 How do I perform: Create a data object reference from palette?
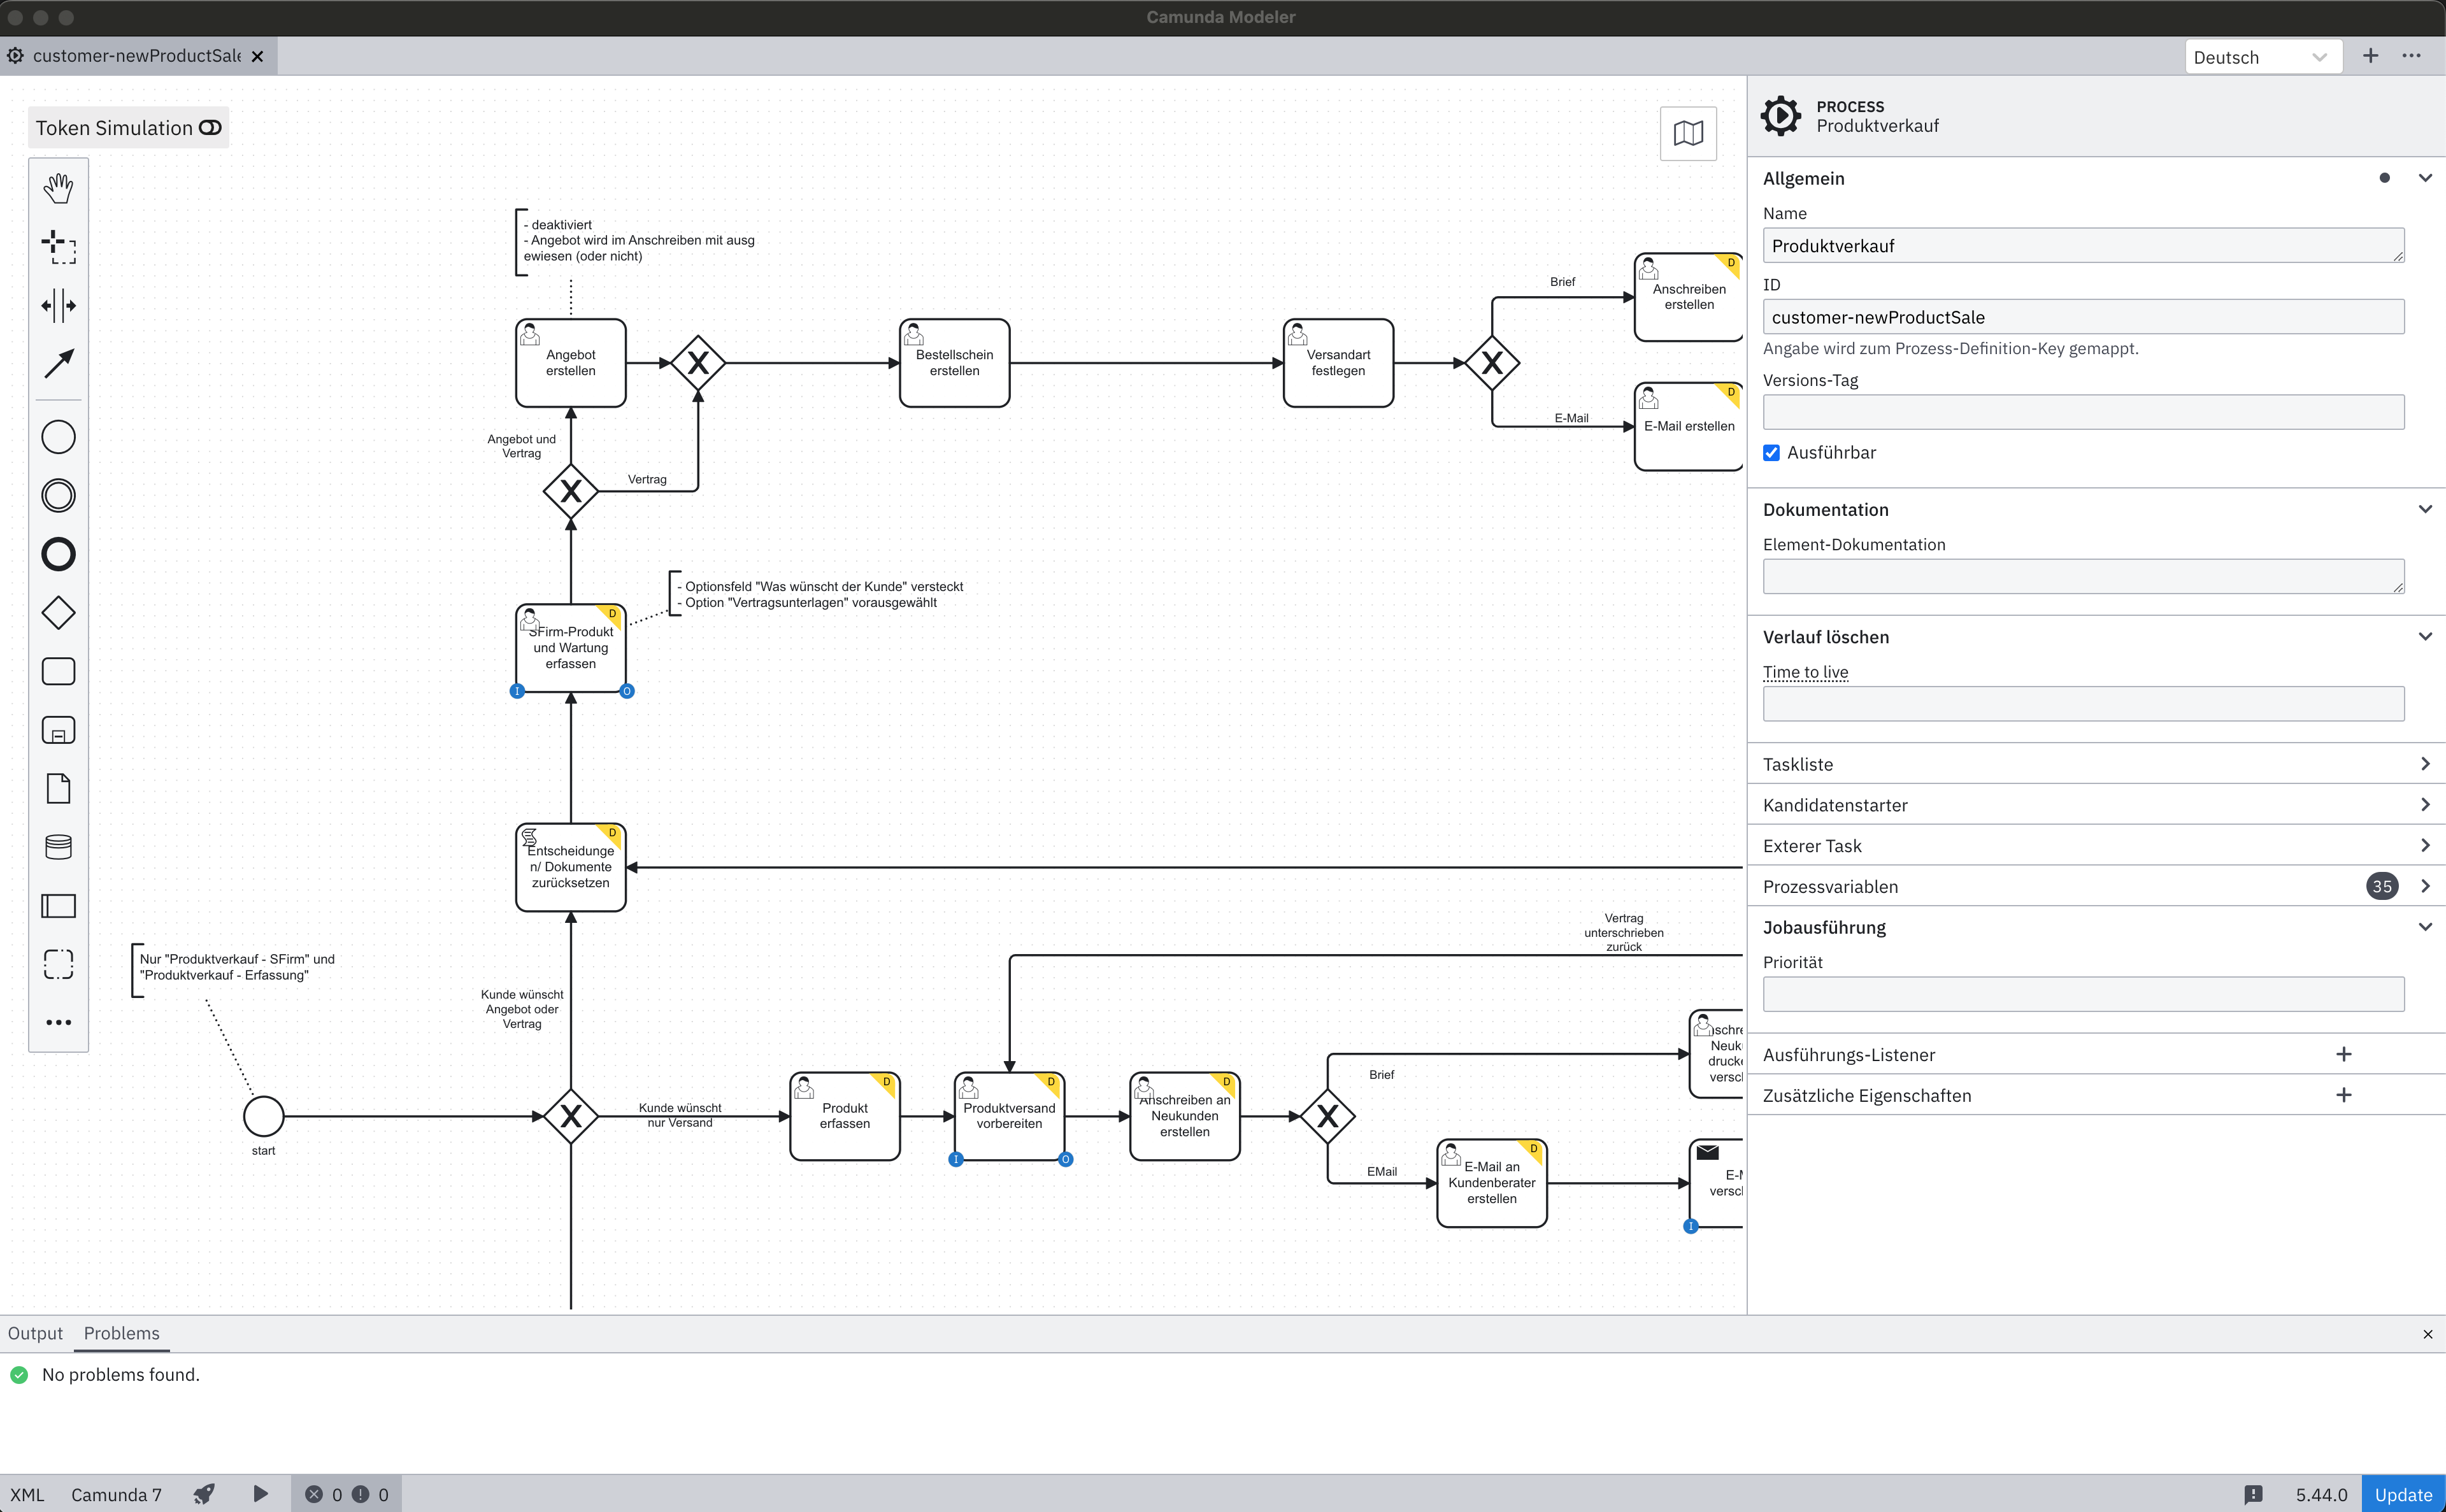pos(58,789)
